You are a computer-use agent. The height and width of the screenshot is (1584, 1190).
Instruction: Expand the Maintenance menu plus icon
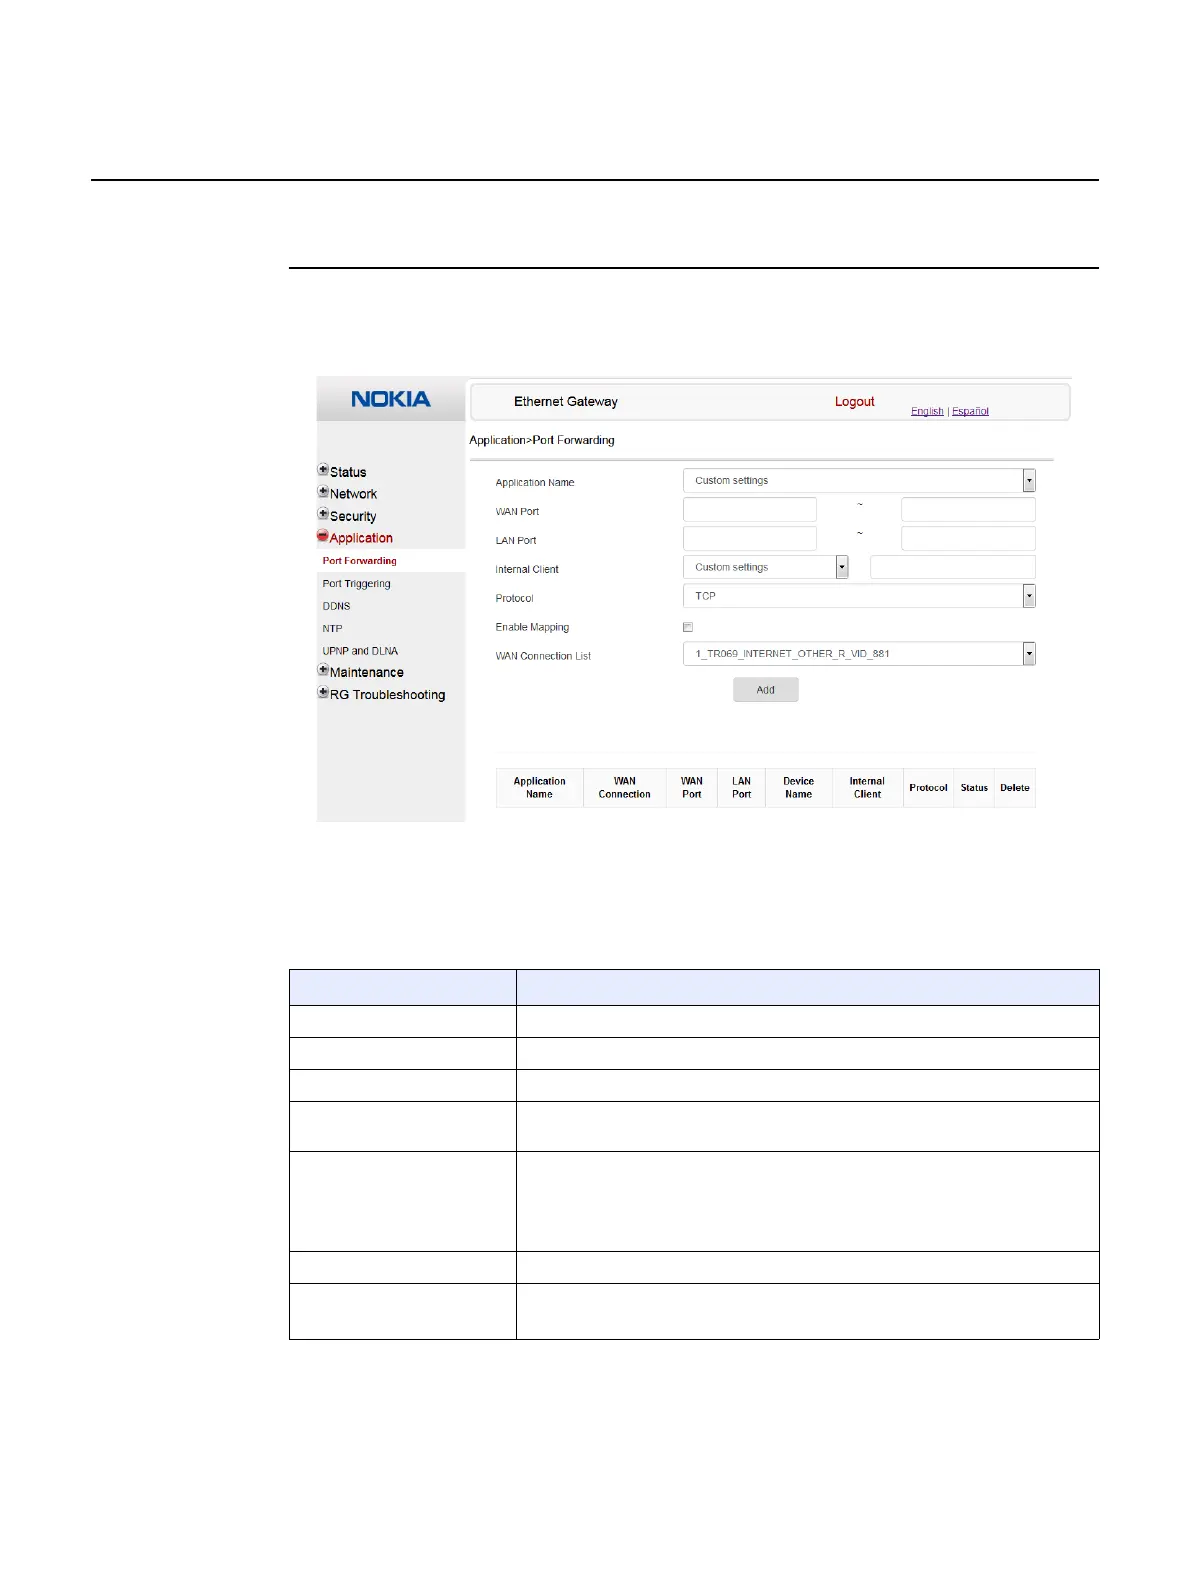click(323, 670)
